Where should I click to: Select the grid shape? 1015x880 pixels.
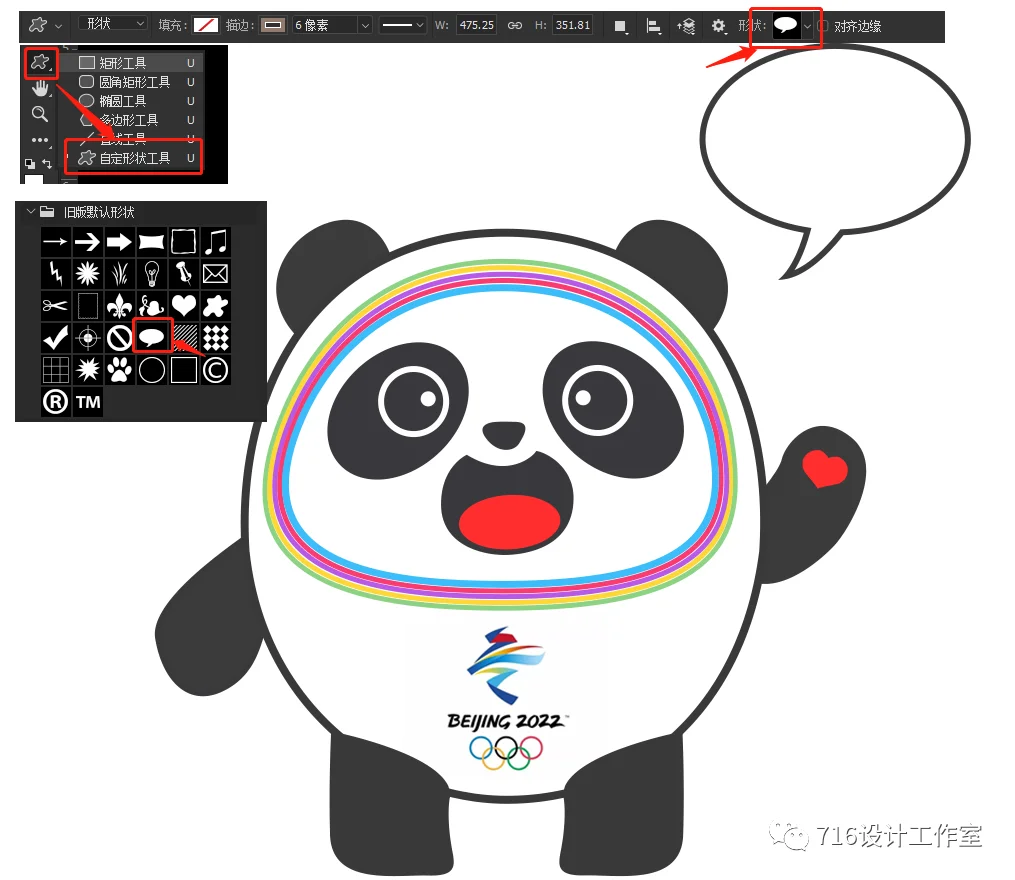(x=55, y=370)
